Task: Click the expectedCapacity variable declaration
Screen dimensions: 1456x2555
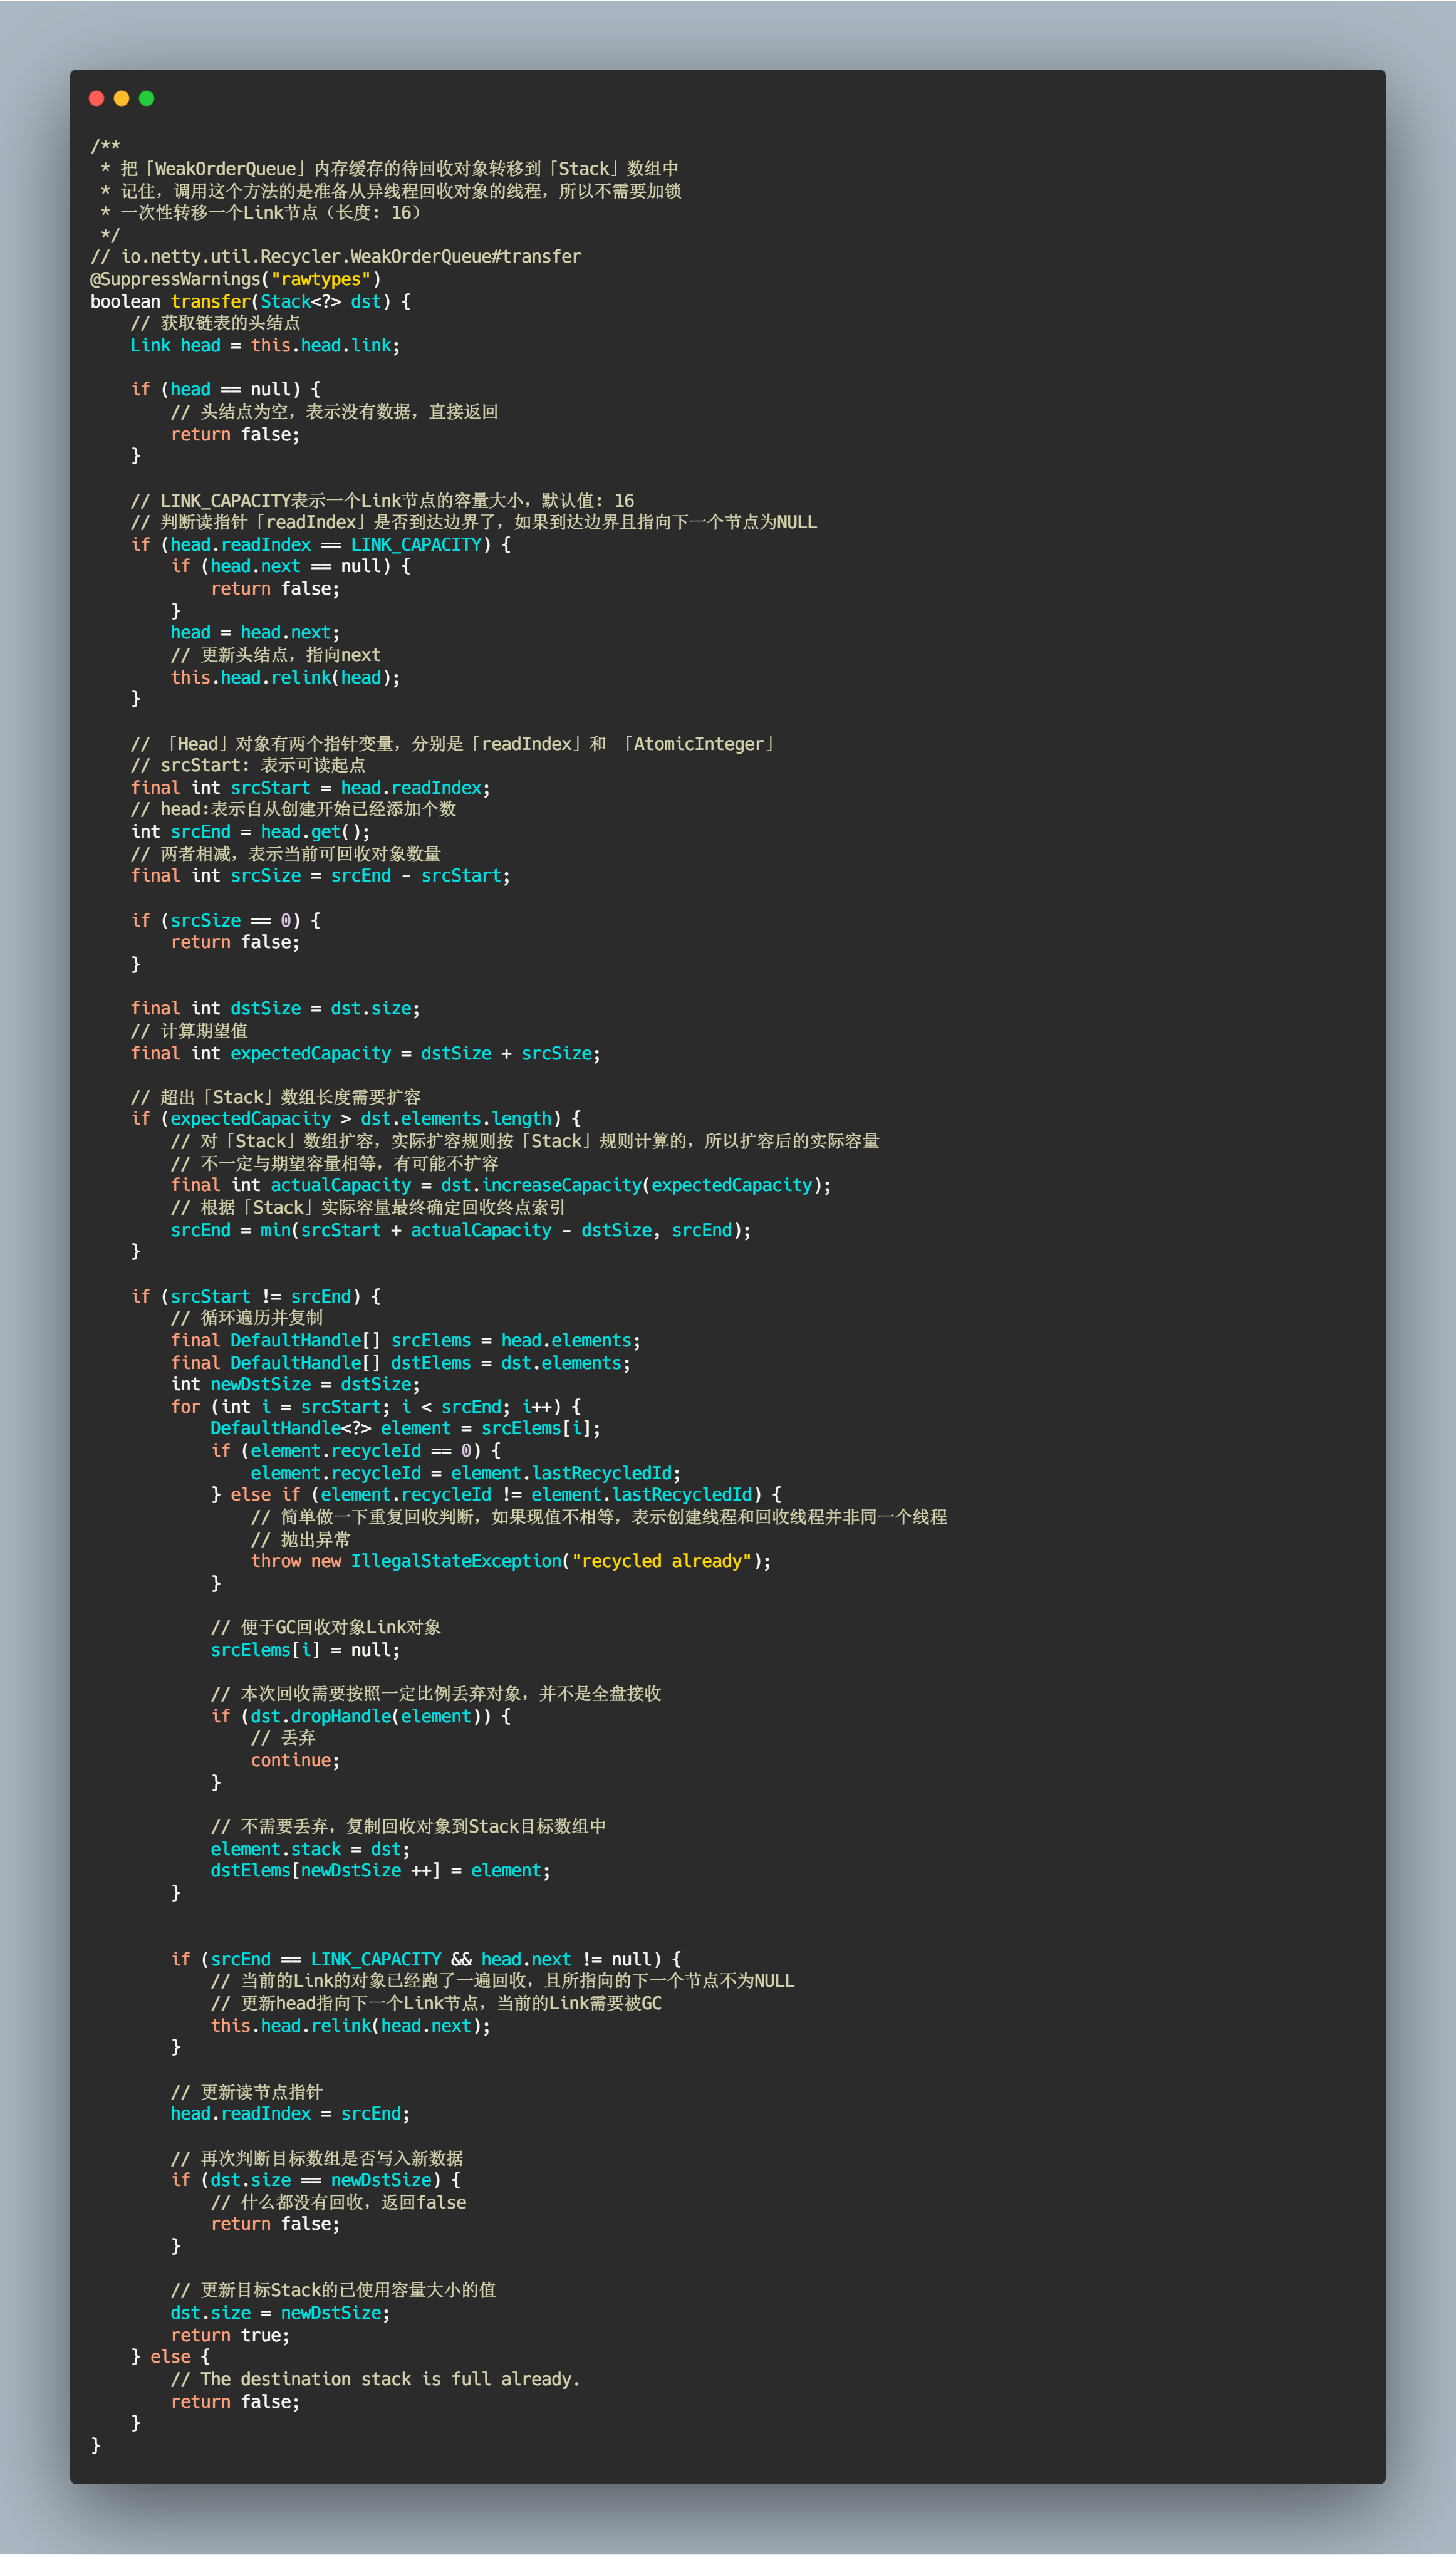Action: pos(310,1053)
